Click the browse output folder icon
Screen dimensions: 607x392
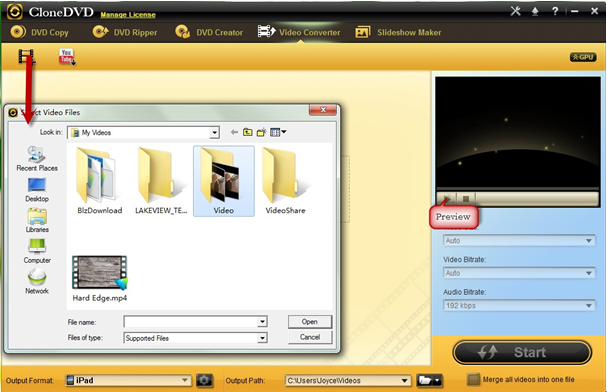tap(429, 381)
